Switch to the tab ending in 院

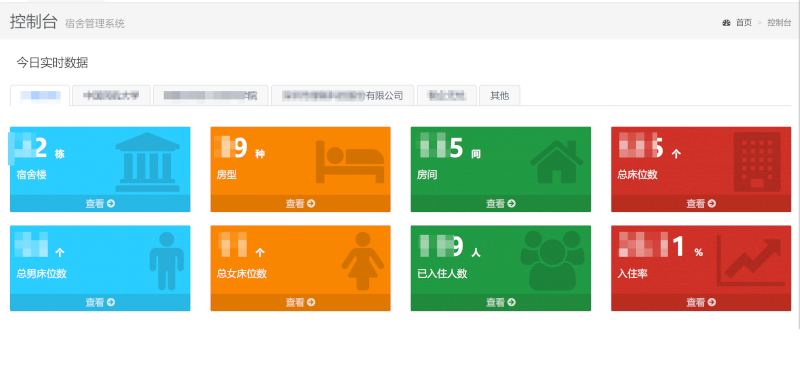211,95
